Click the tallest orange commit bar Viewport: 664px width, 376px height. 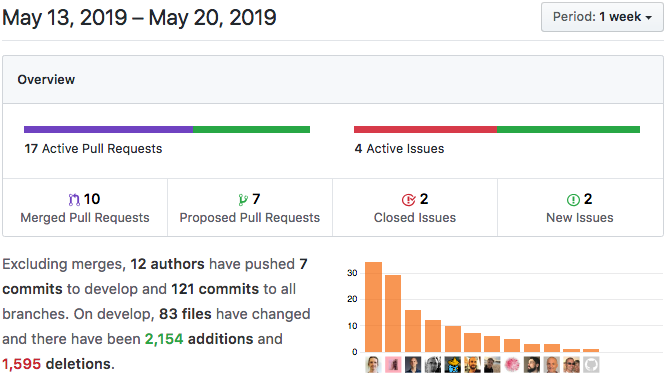click(374, 307)
